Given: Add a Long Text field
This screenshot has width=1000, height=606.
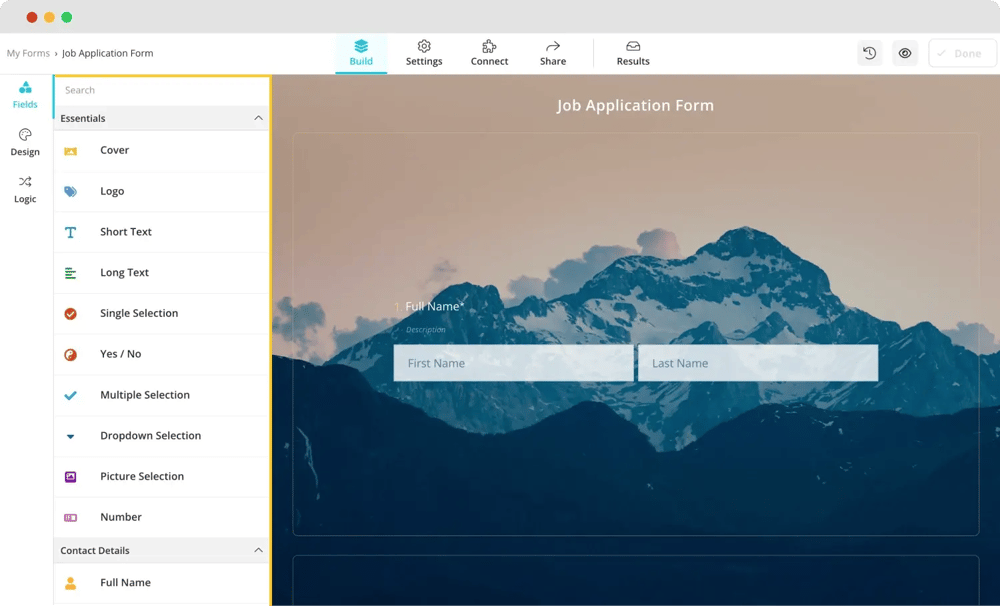Looking at the screenshot, I should (124, 273).
